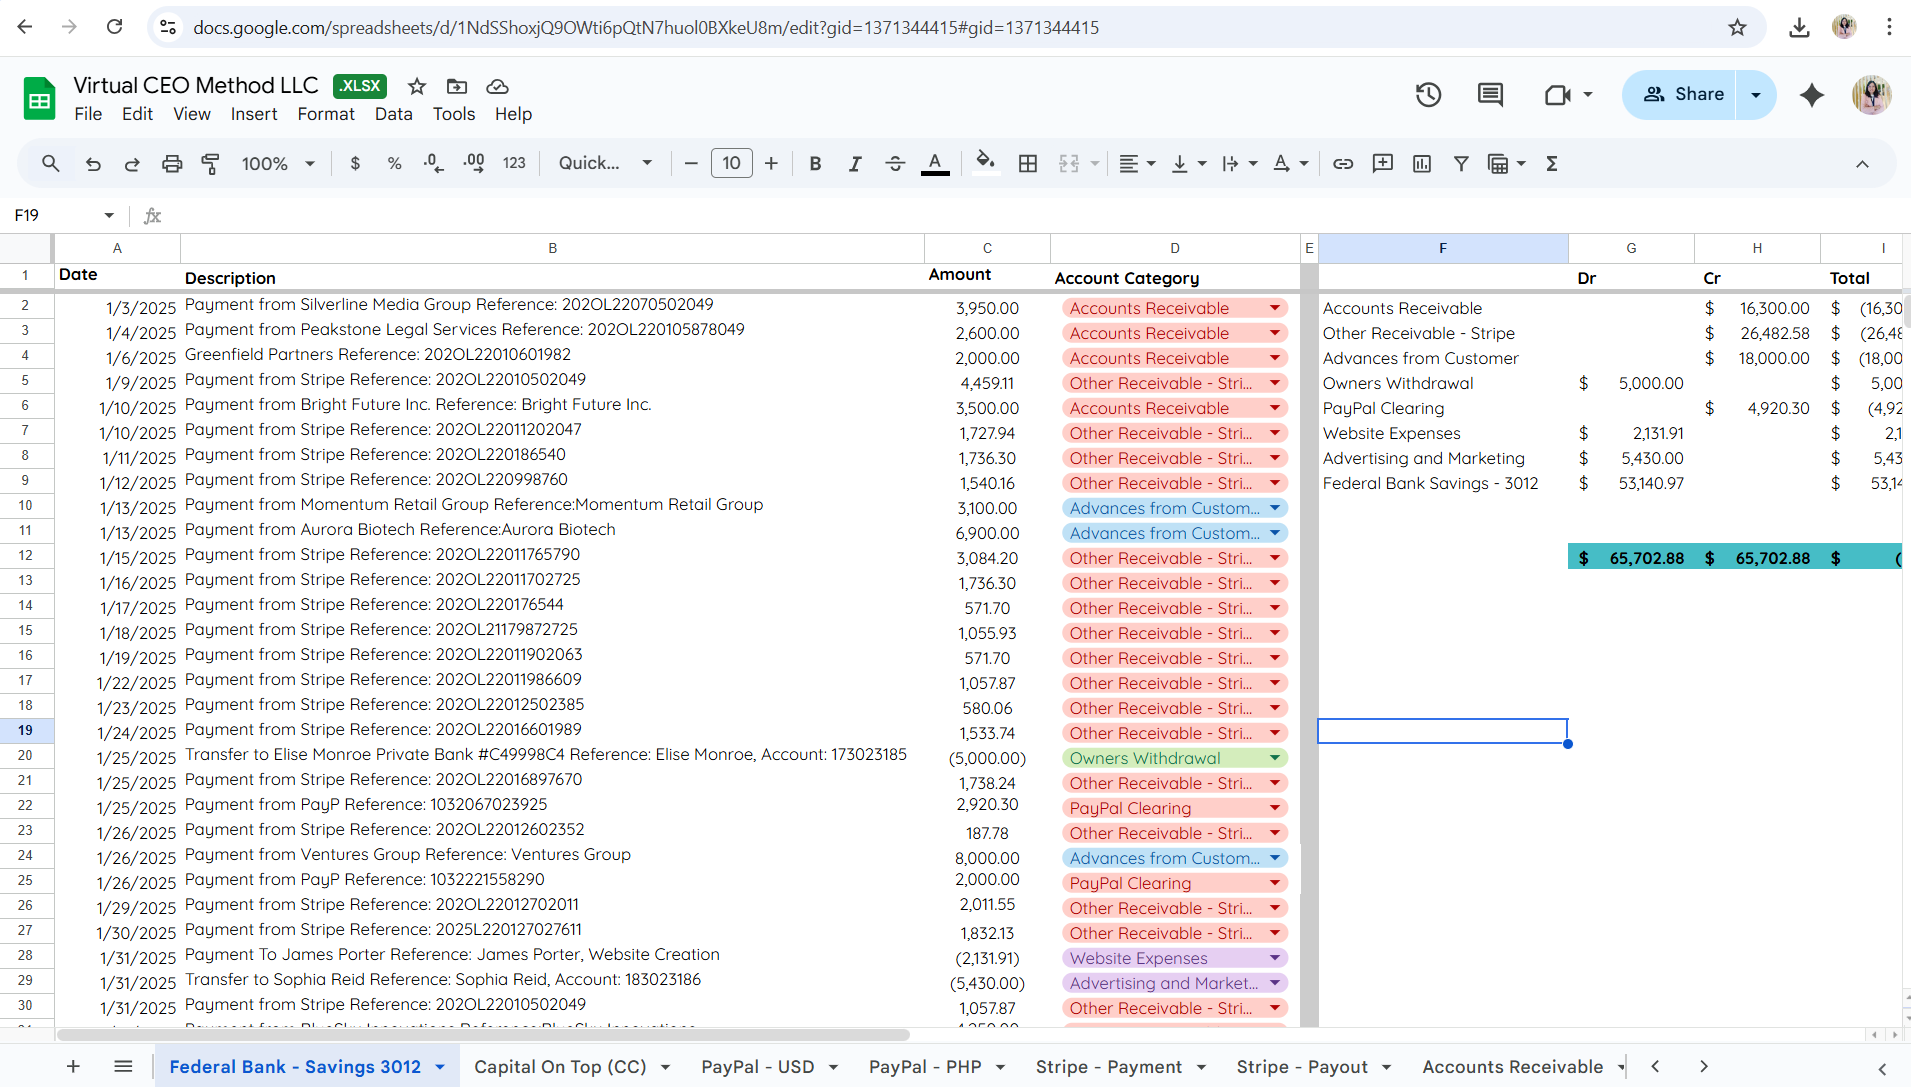Open the more number formats 123 menu
The height and width of the screenshot is (1087, 1911).
(x=514, y=163)
